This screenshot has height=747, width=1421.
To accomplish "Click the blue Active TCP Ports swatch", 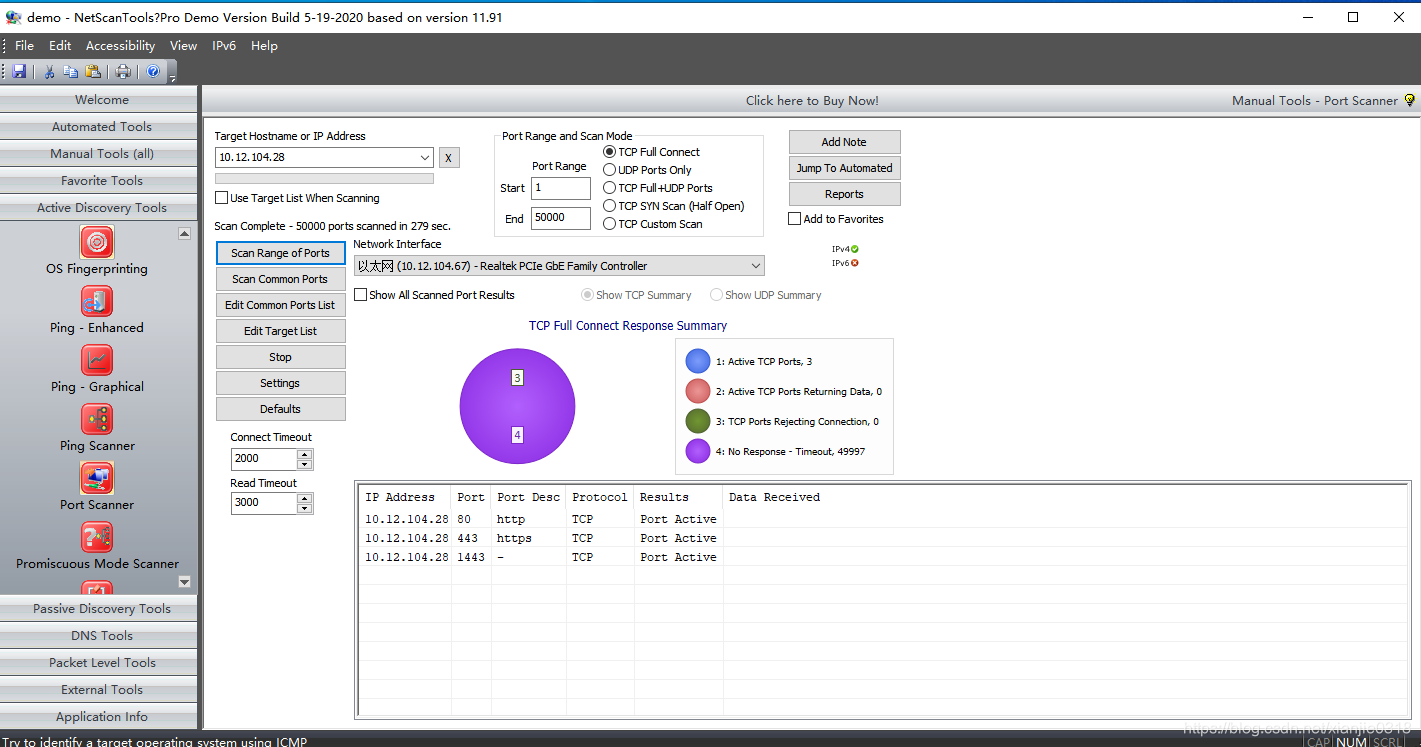I will 698,361.
